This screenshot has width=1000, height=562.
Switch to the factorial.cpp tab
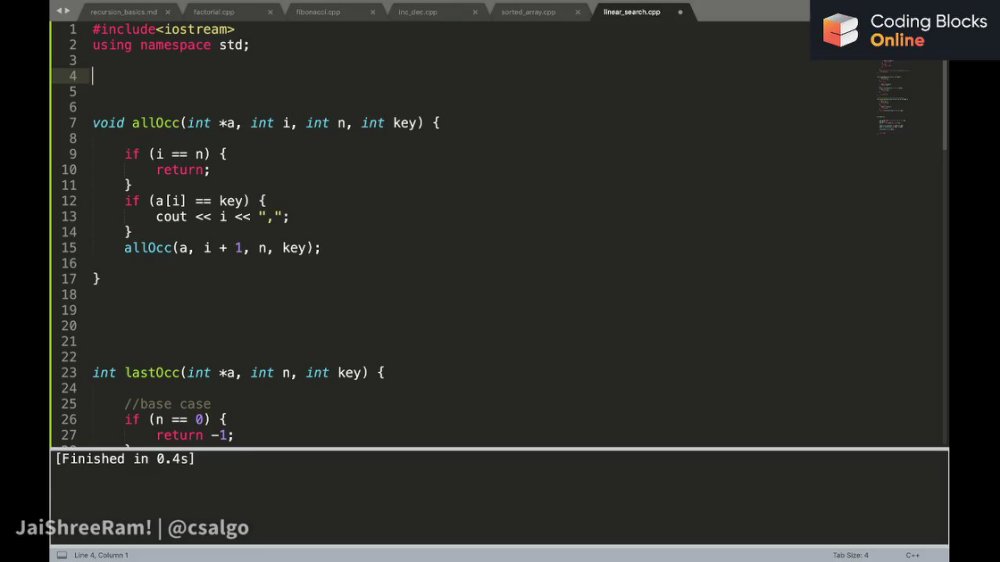tap(214, 12)
